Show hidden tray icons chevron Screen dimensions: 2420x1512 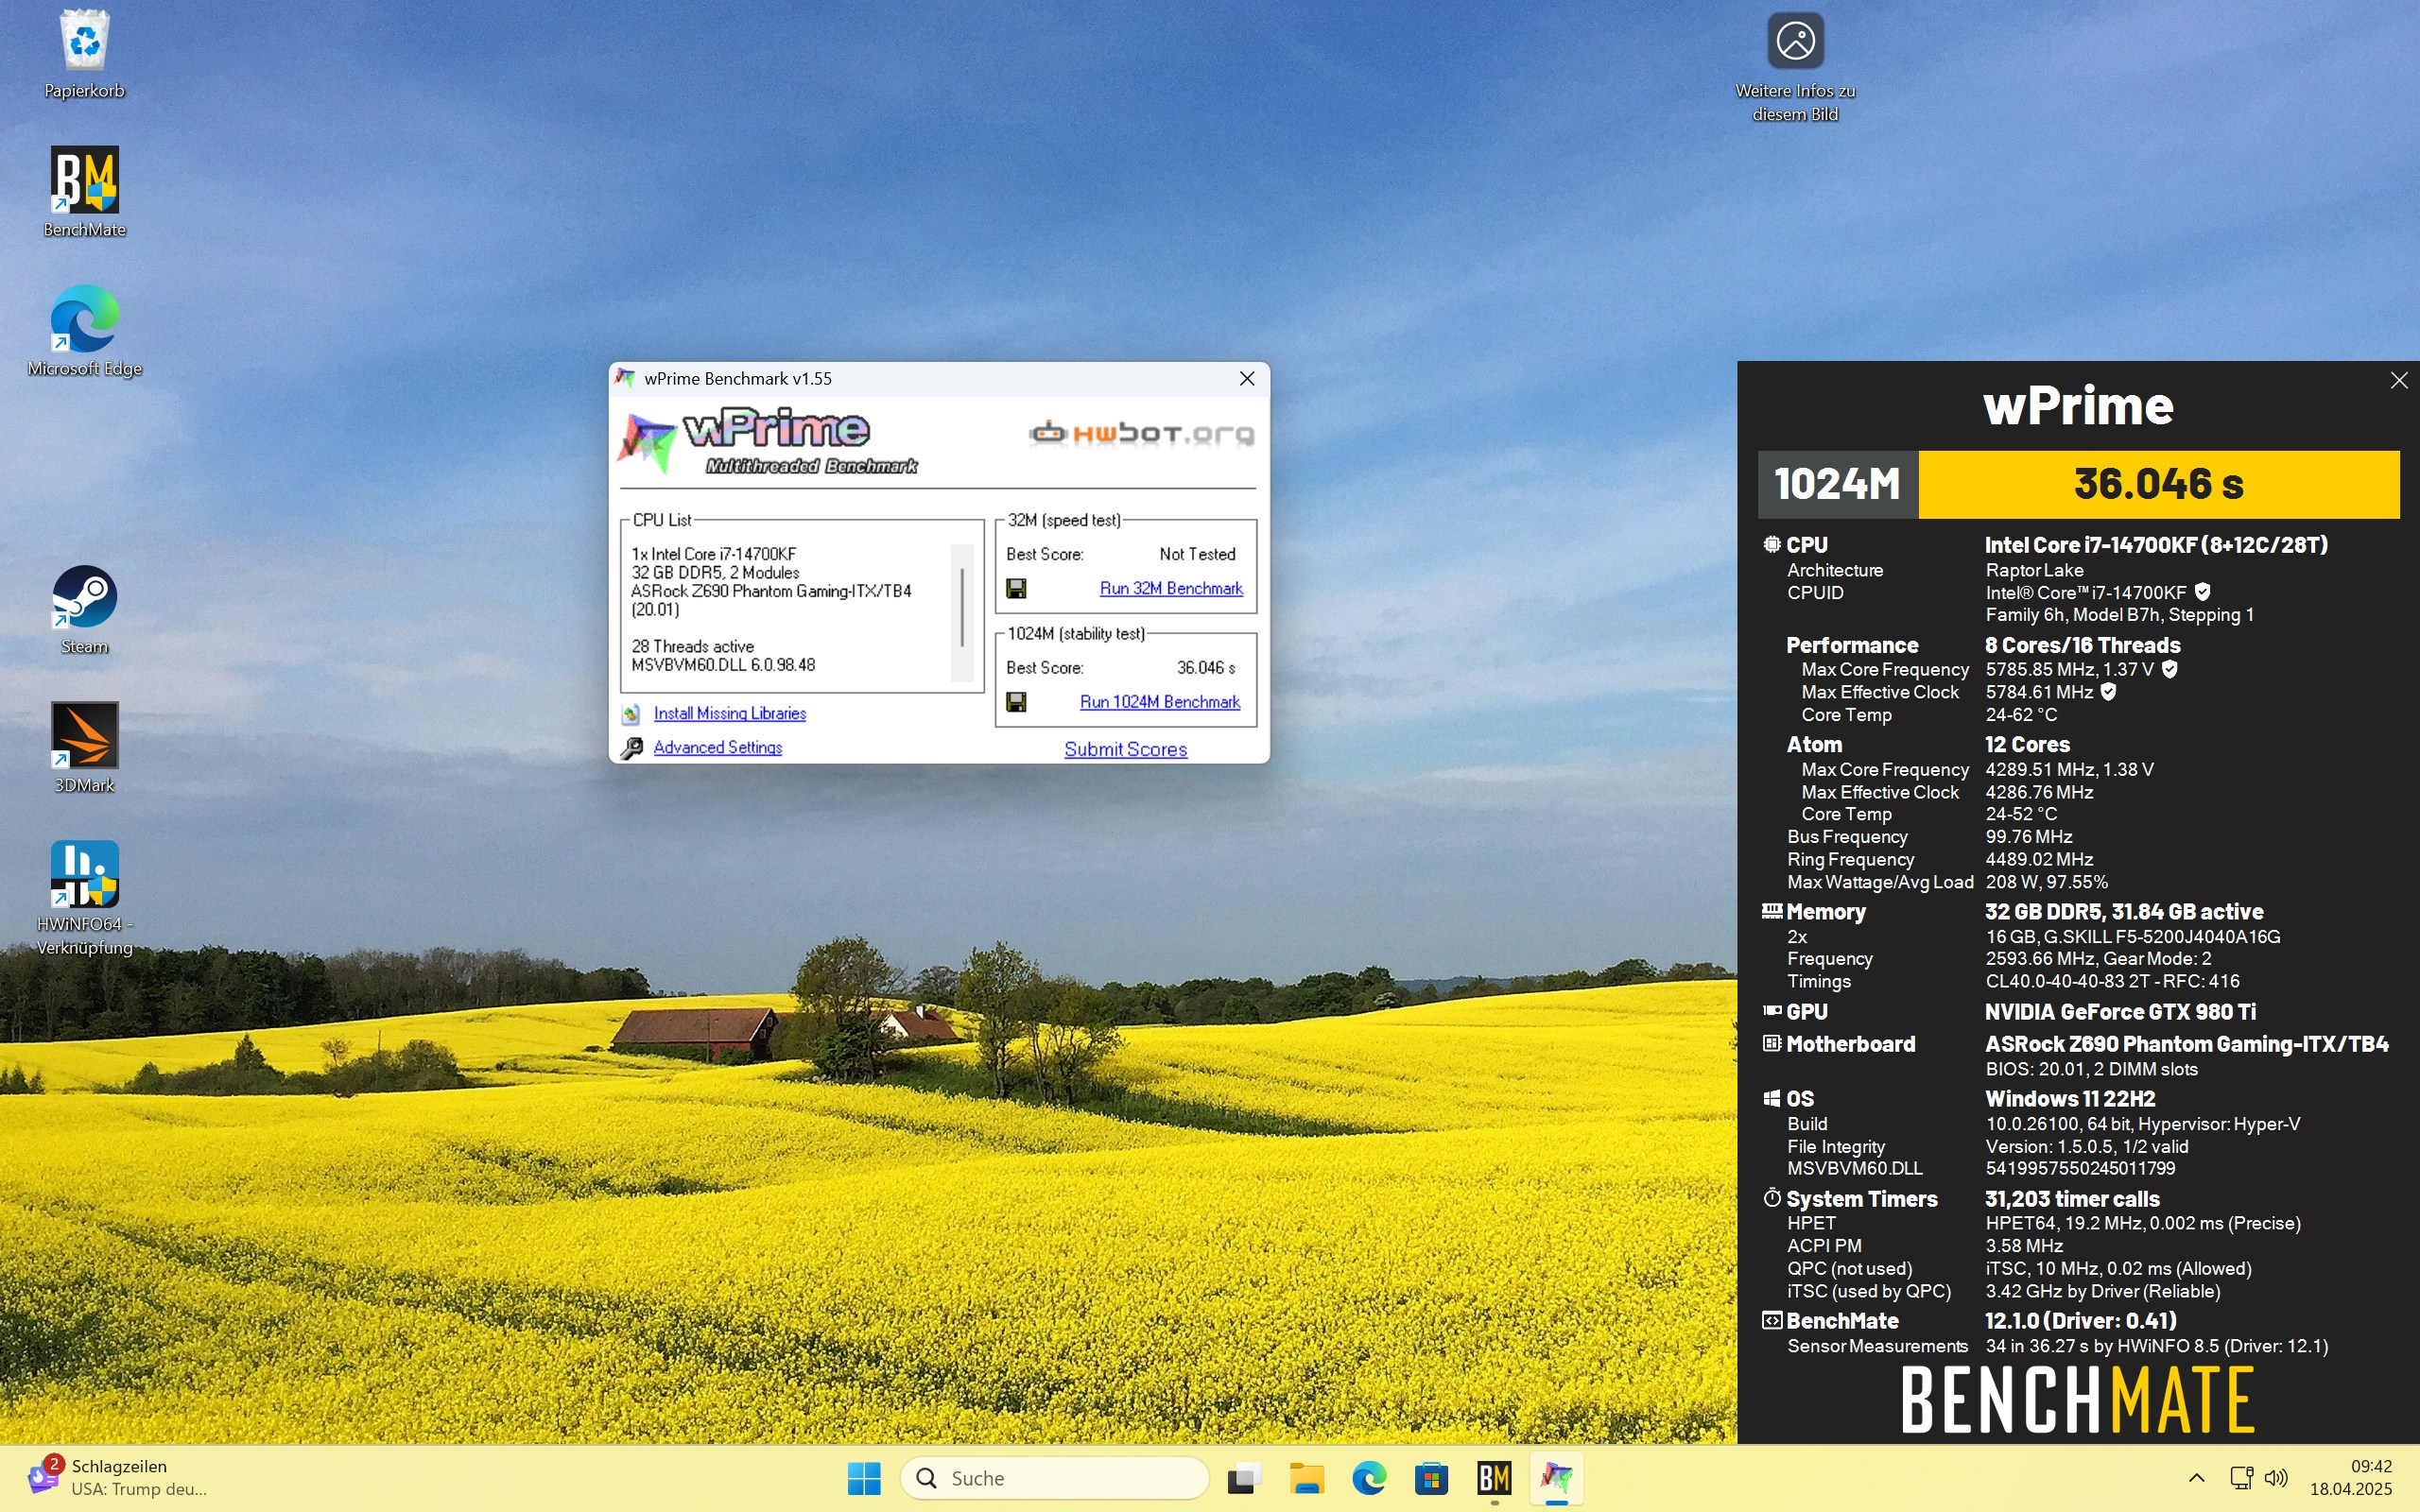pyautogui.click(x=2196, y=1478)
